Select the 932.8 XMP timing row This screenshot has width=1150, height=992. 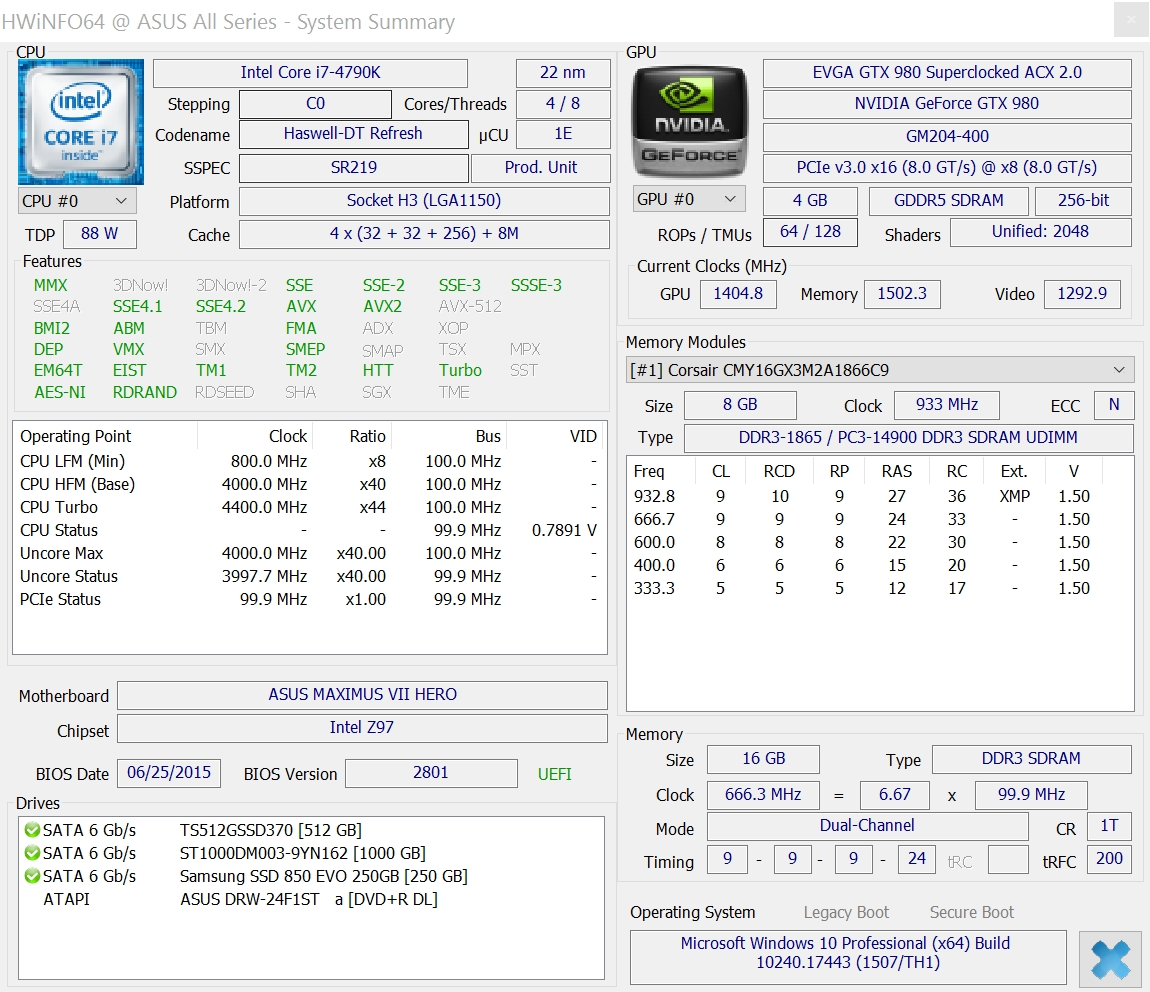tap(879, 496)
